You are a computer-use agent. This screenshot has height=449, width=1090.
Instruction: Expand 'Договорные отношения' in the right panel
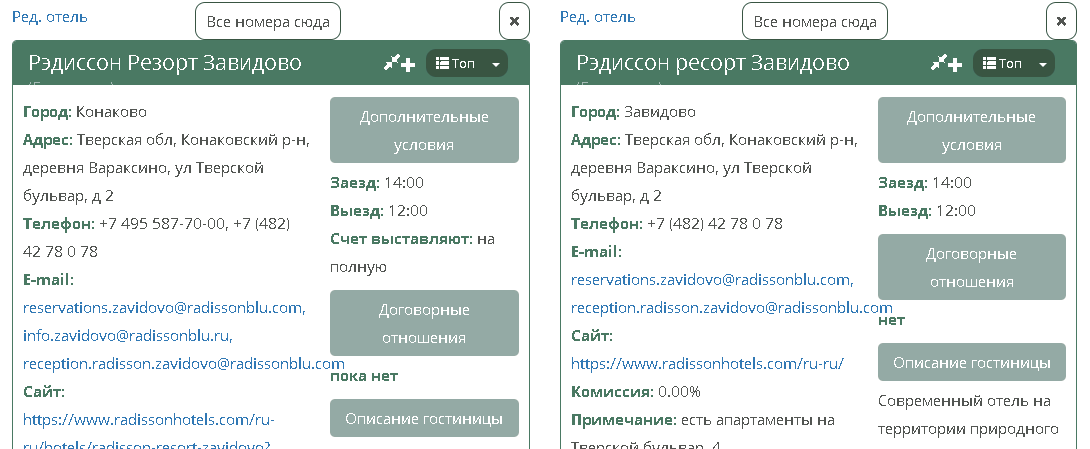click(971, 267)
